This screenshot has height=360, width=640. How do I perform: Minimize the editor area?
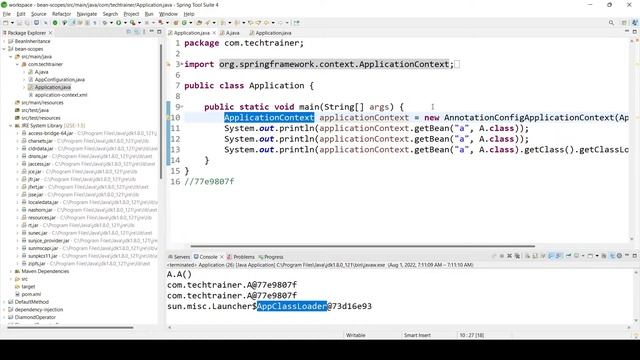pos(627,32)
